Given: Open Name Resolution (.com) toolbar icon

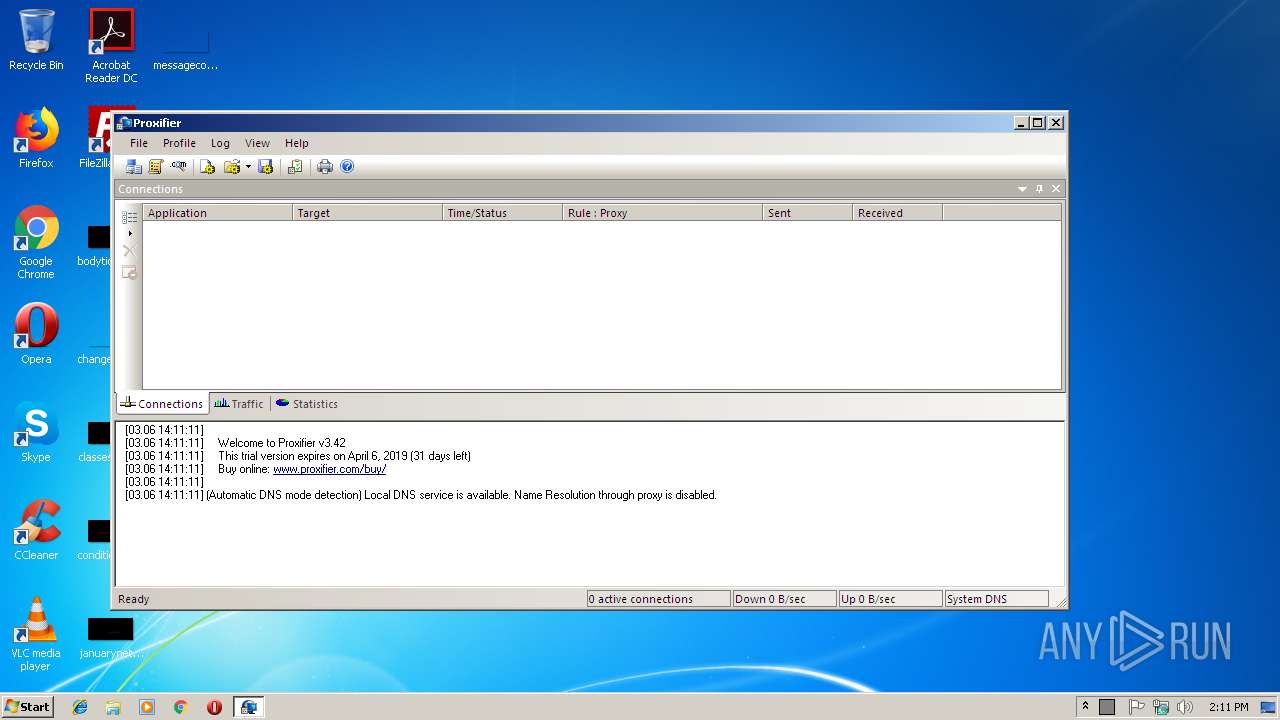Looking at the screenshot, I should click(x=178, y=167).
